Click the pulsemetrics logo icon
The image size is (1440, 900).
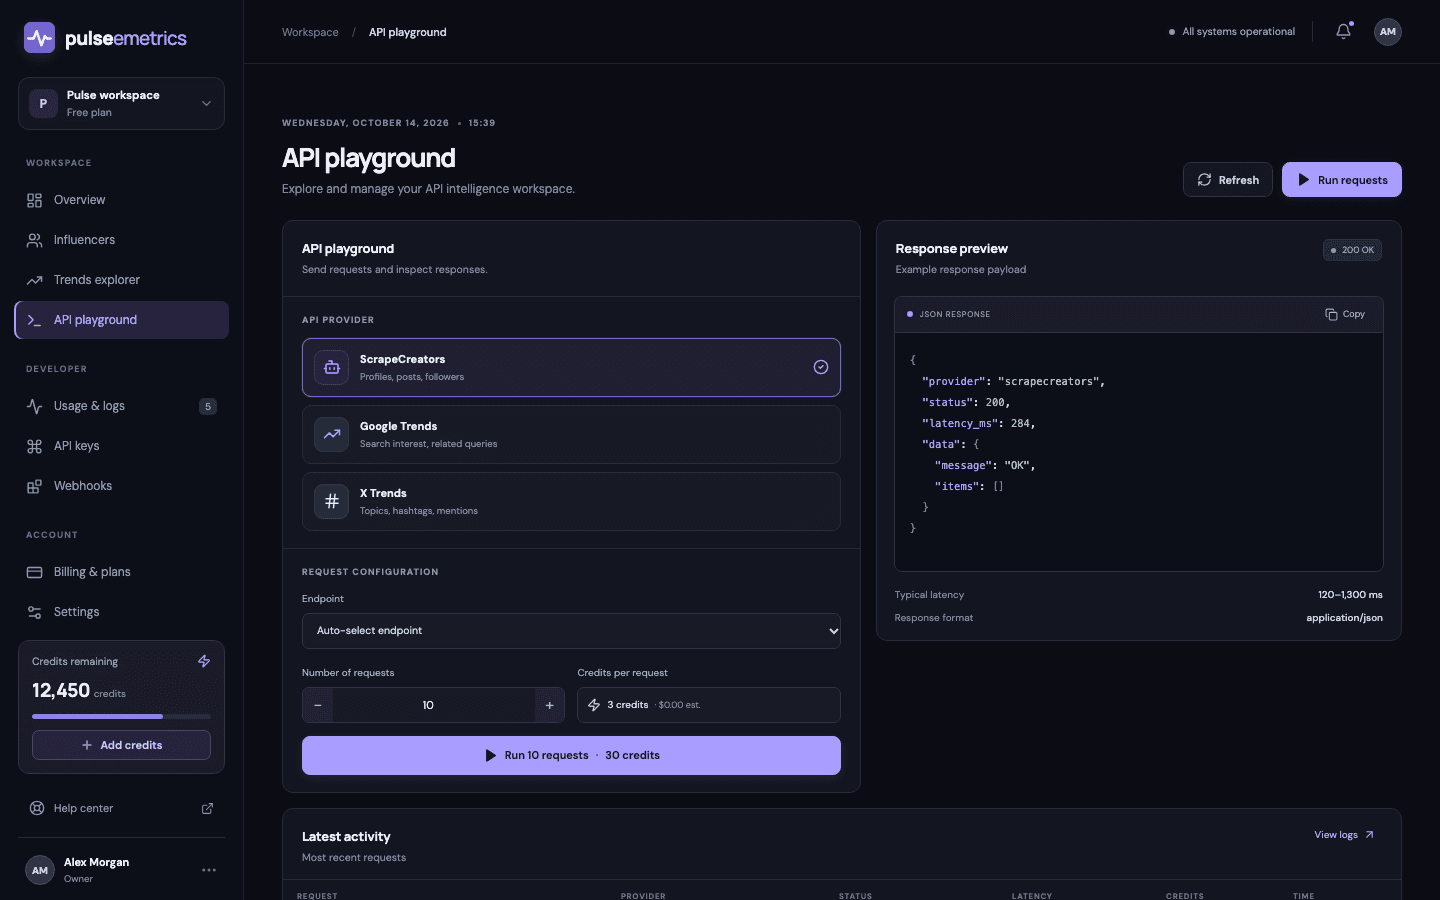pyautogui.click(x=39, y=38)
